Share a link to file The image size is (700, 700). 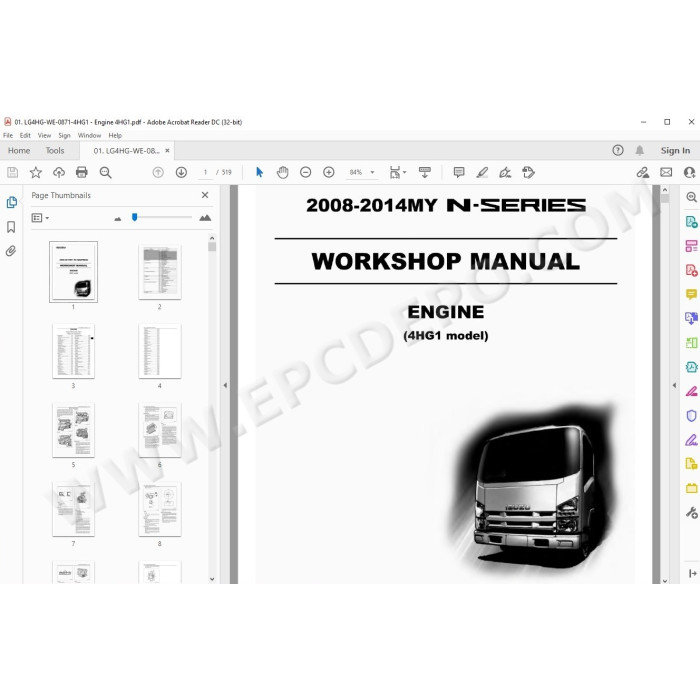643,172
